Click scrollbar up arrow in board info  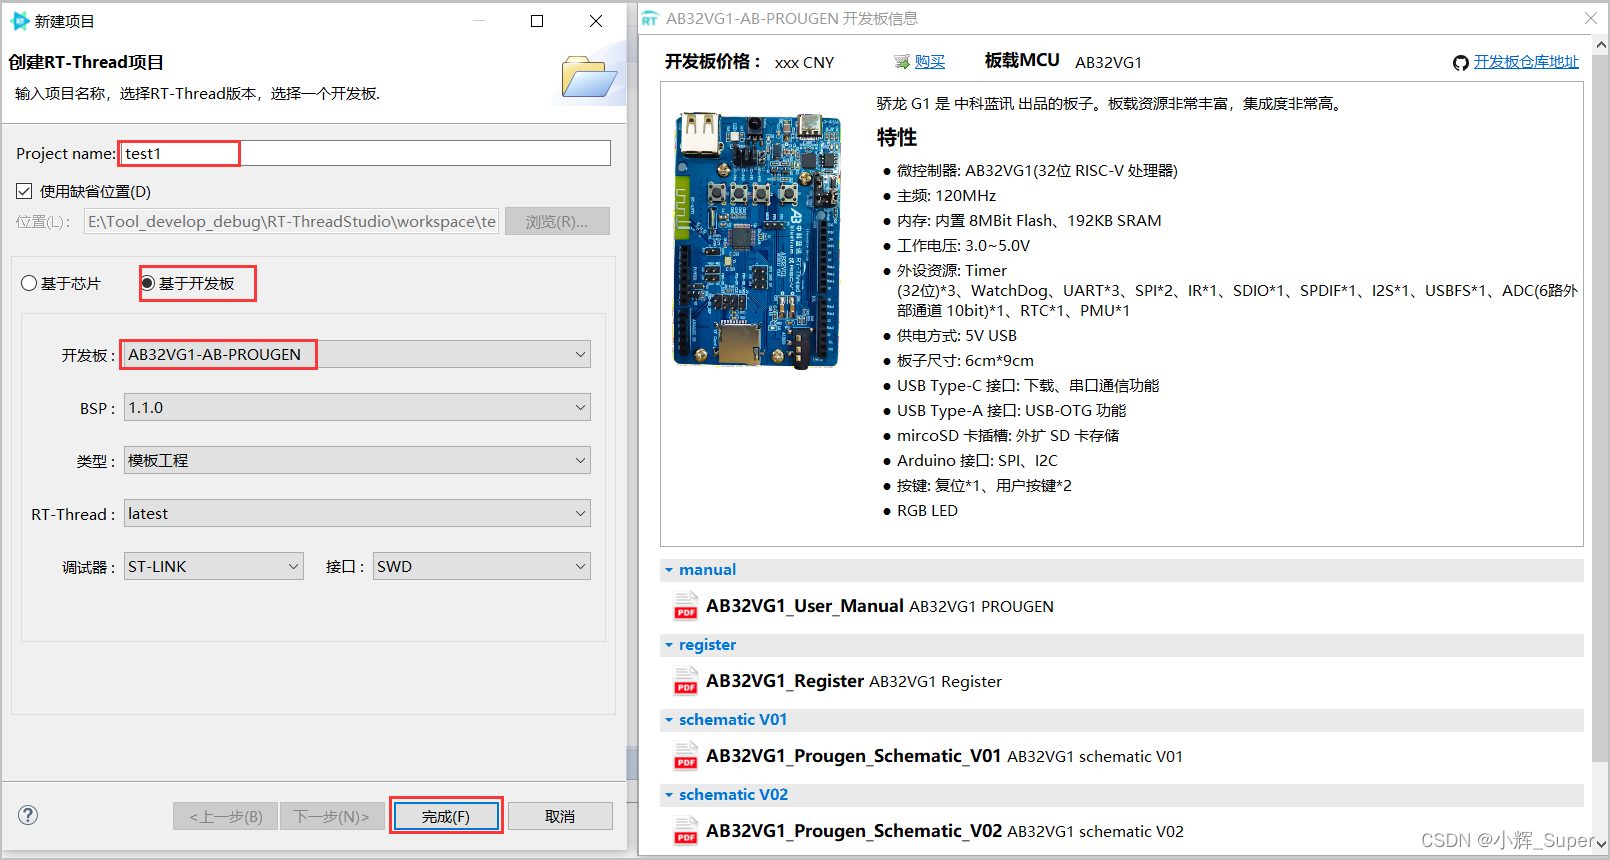click(1601, 45)
